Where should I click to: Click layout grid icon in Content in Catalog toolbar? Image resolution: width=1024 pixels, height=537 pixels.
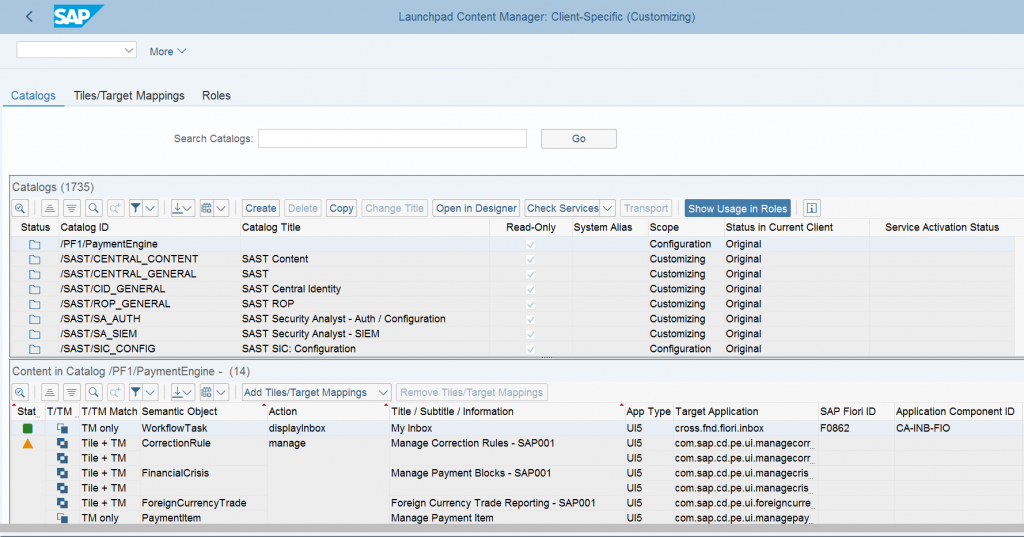(206, 393)
